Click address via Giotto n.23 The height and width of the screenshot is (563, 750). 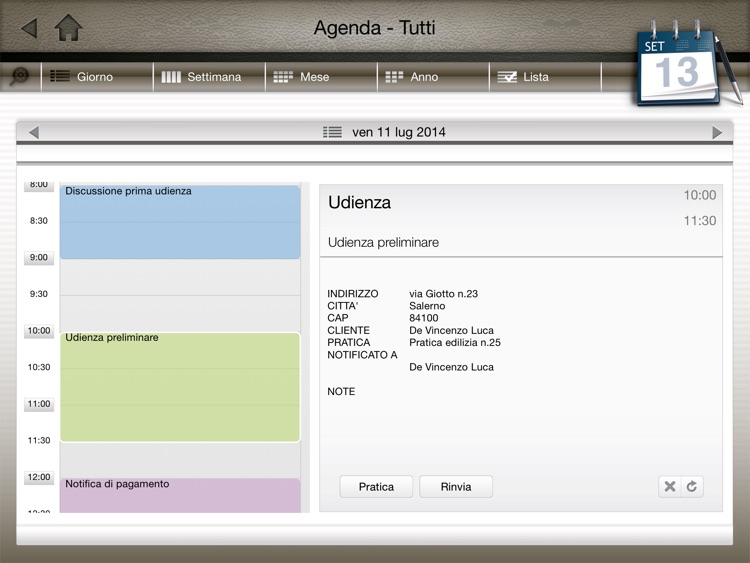click(443, 294)
